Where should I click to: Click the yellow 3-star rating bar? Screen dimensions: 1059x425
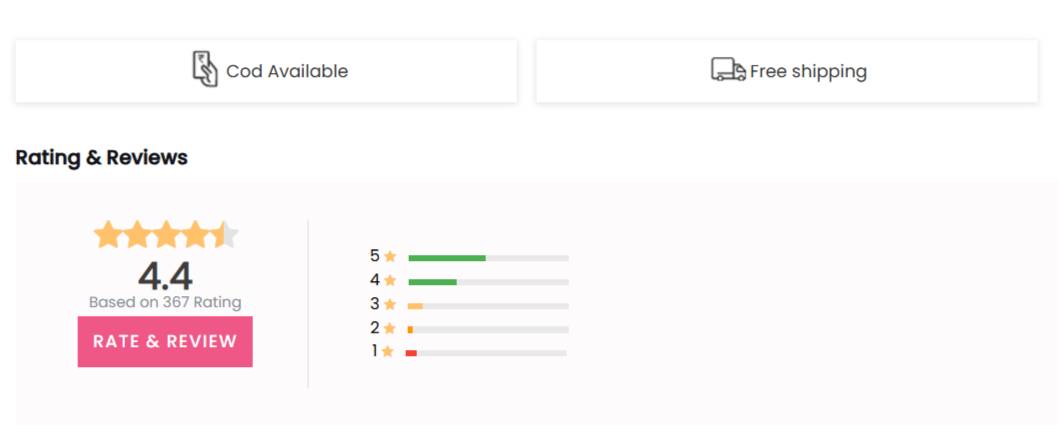click(x=488, y=306)
